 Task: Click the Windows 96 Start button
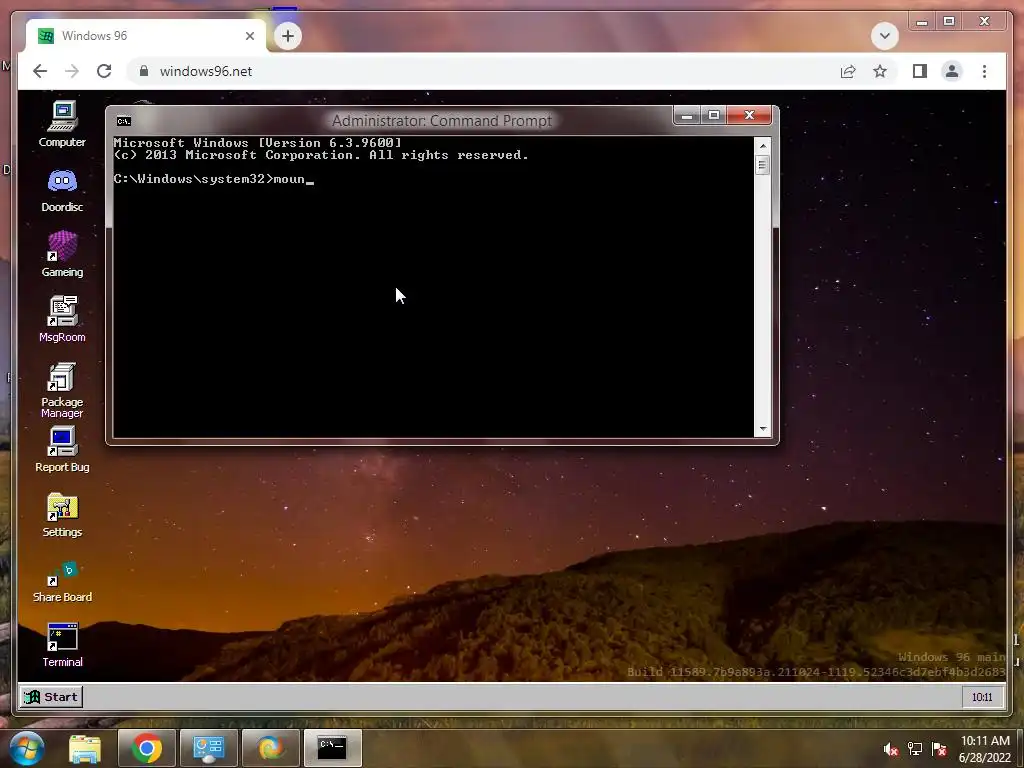click(51, 697)
